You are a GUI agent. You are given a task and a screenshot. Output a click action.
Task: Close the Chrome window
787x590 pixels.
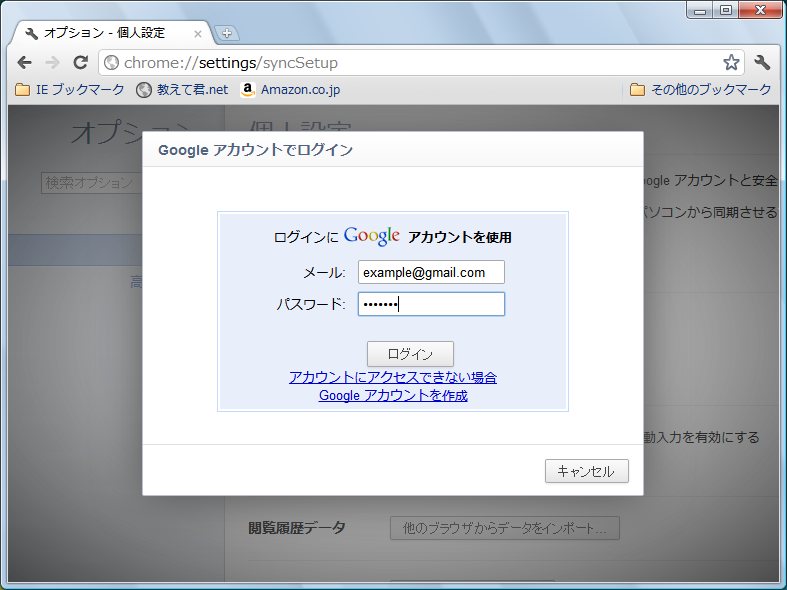click(760, 10)
